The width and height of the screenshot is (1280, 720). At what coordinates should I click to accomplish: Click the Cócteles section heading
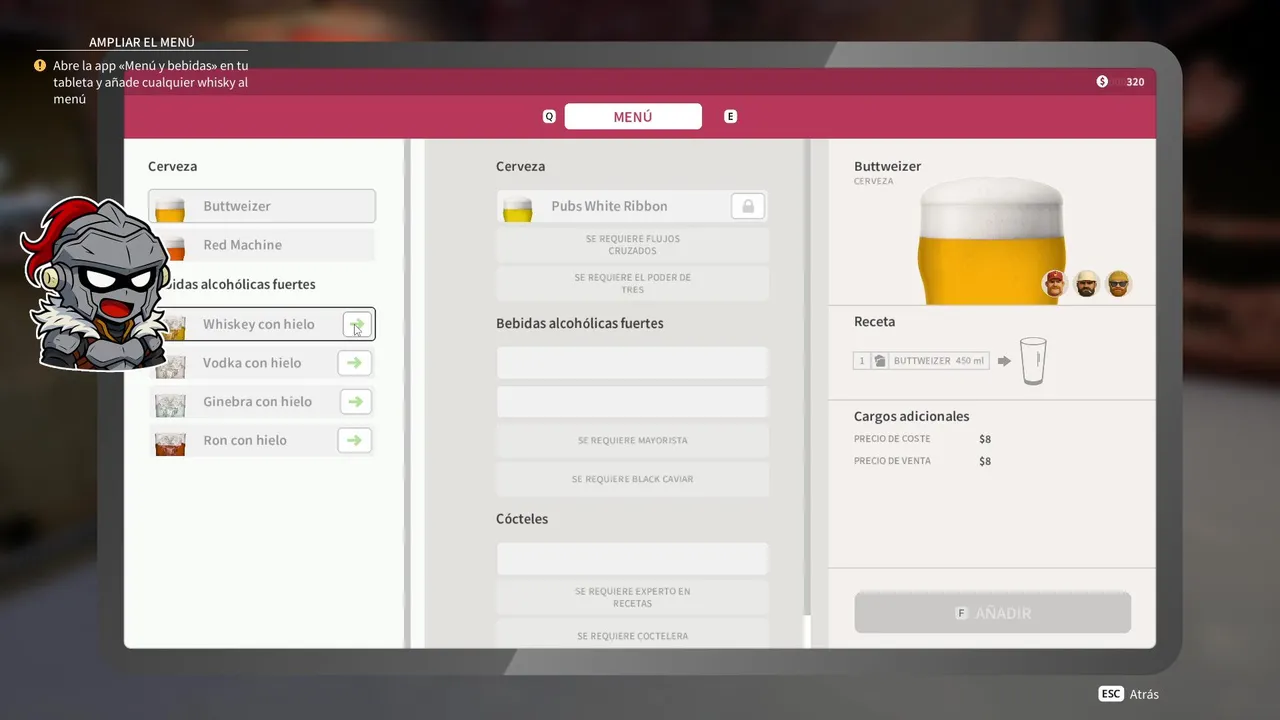[522, 519]
